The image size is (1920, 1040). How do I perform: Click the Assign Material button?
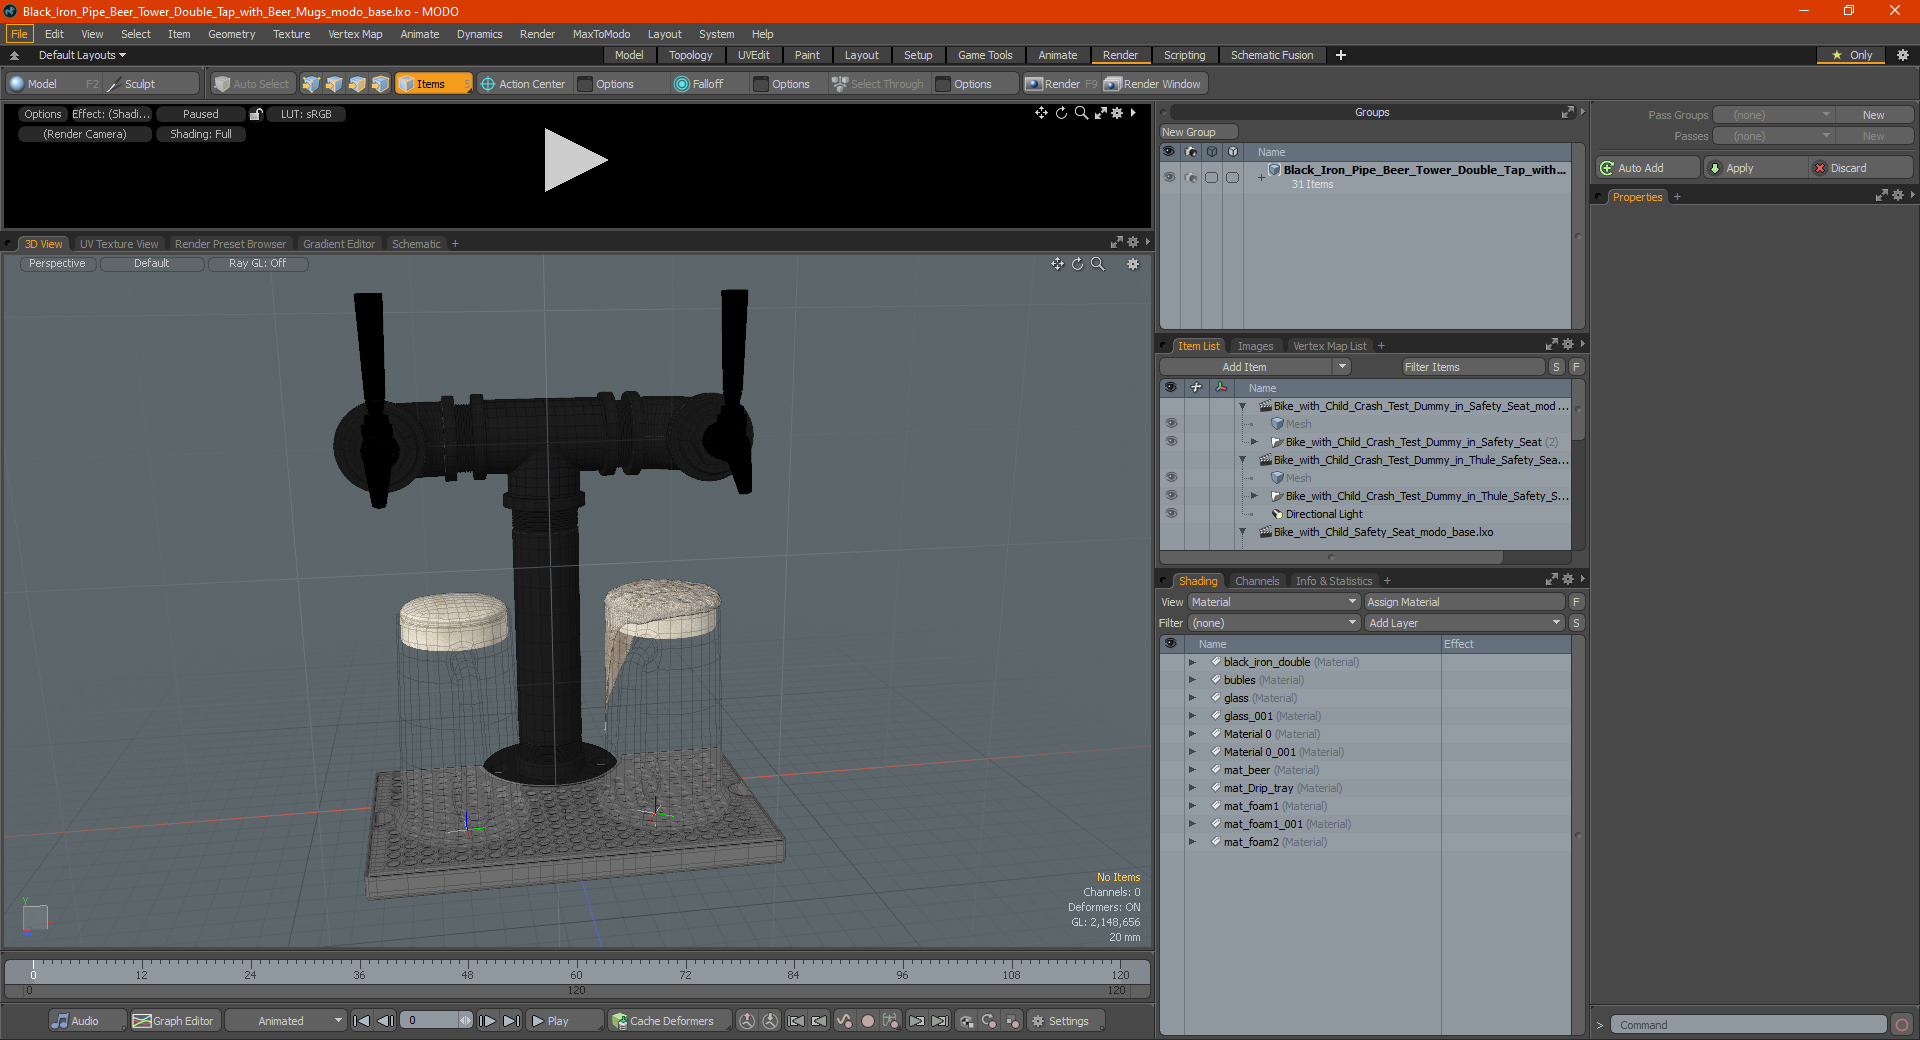pos(1464,602)
